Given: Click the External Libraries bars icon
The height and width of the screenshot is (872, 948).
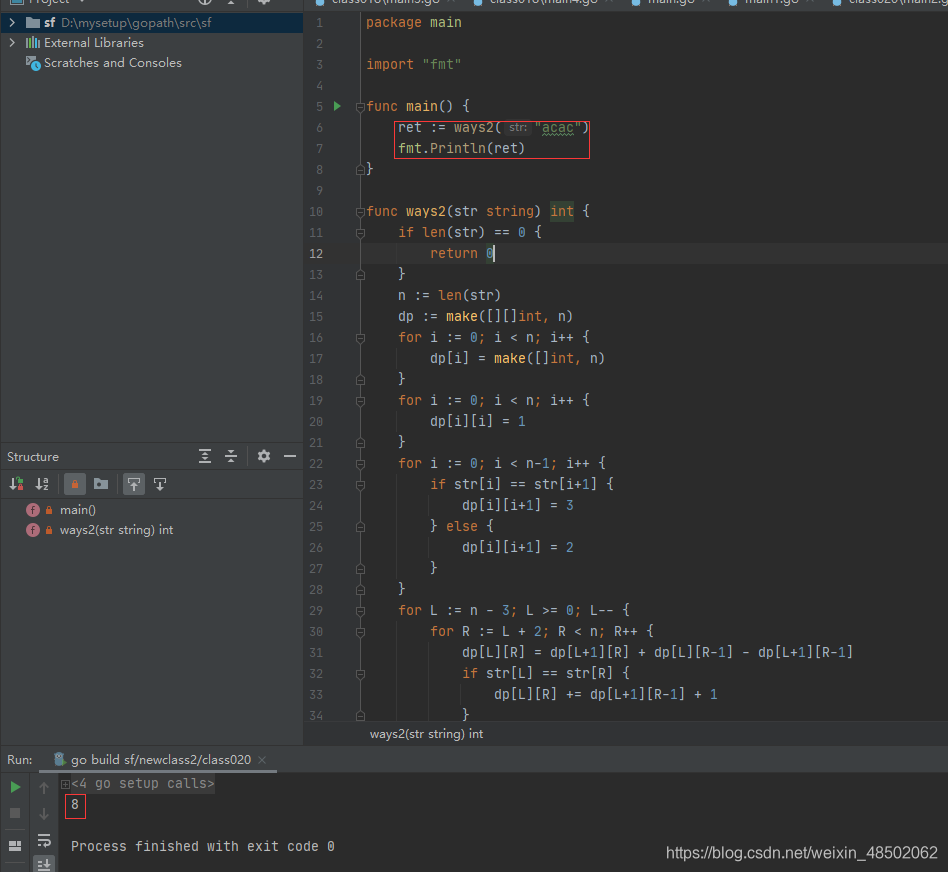Looking at the screenshot, I should 33,43.
